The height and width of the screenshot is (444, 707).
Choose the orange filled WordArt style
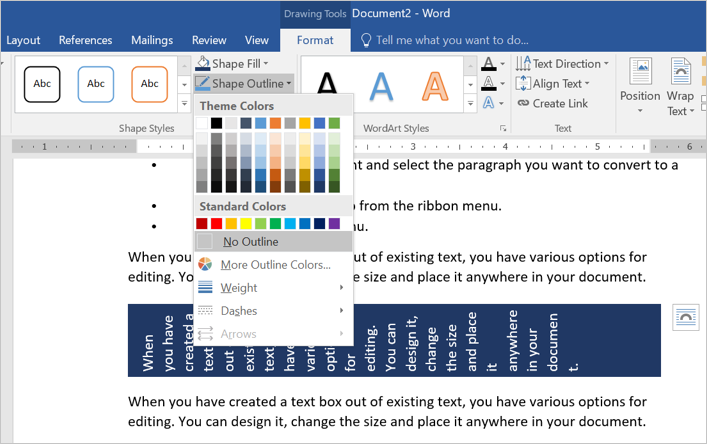(x=436, y=87)
